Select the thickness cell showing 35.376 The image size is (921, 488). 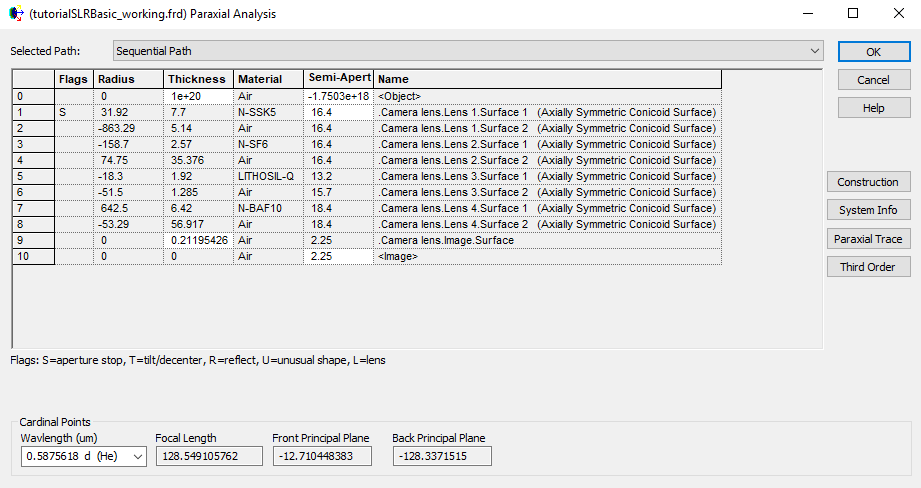pos(198,161)
